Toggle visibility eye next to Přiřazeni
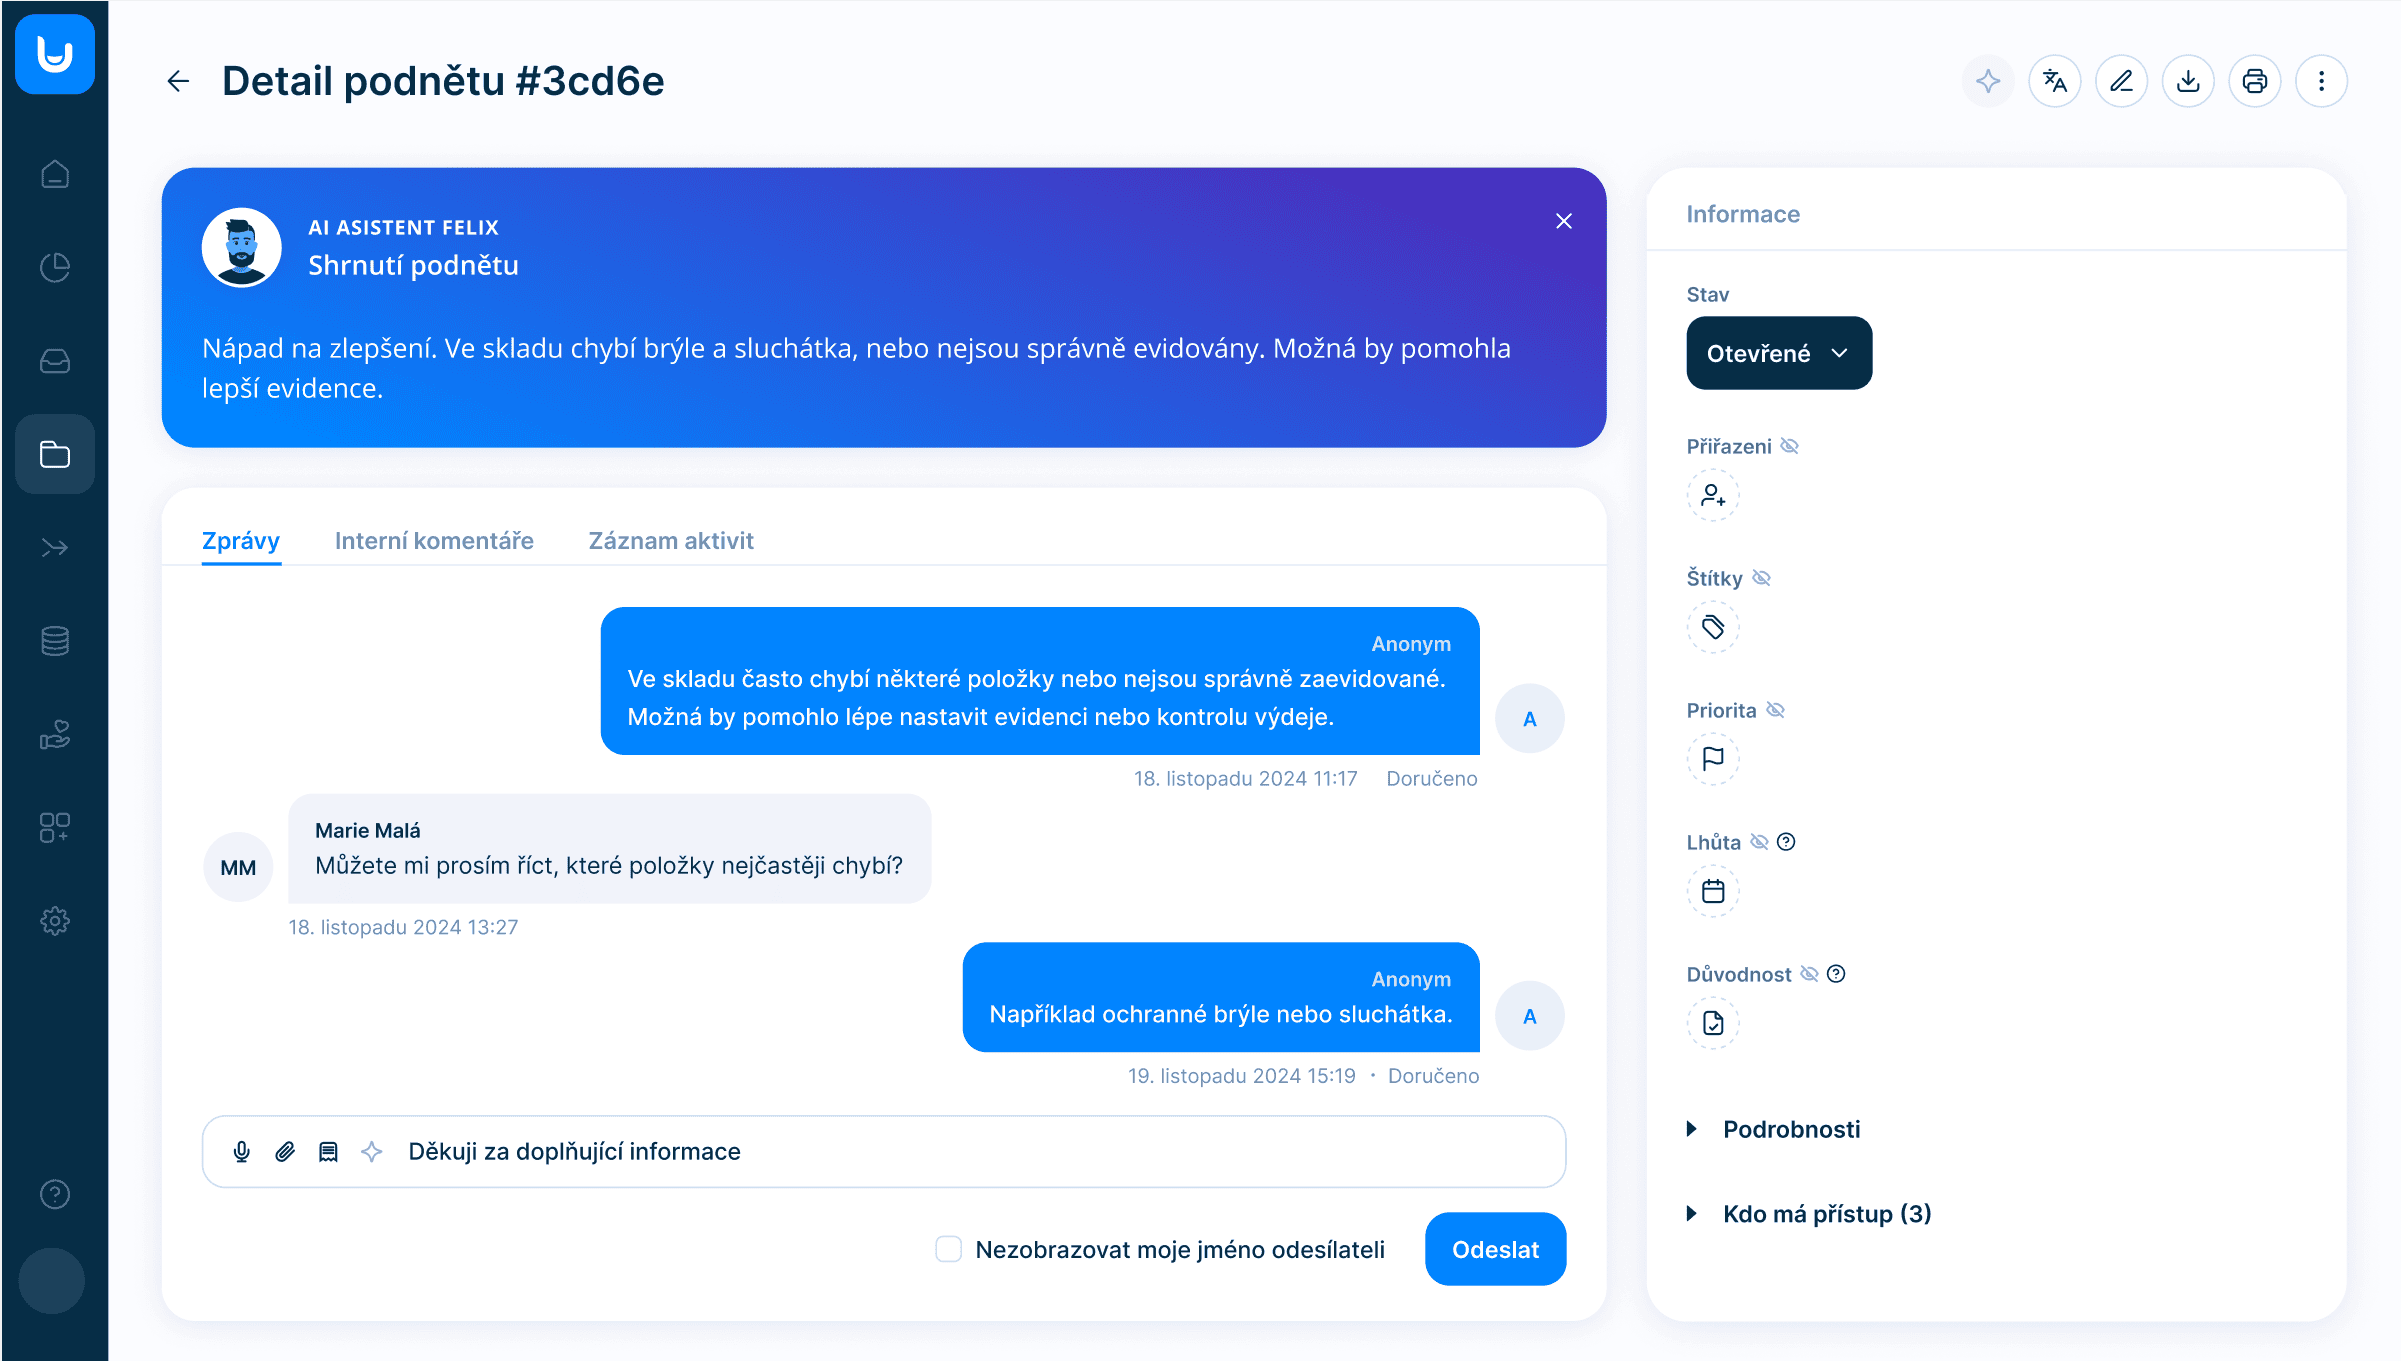Viewport: 2401px width, 1361px height. tap(1790, 446)
